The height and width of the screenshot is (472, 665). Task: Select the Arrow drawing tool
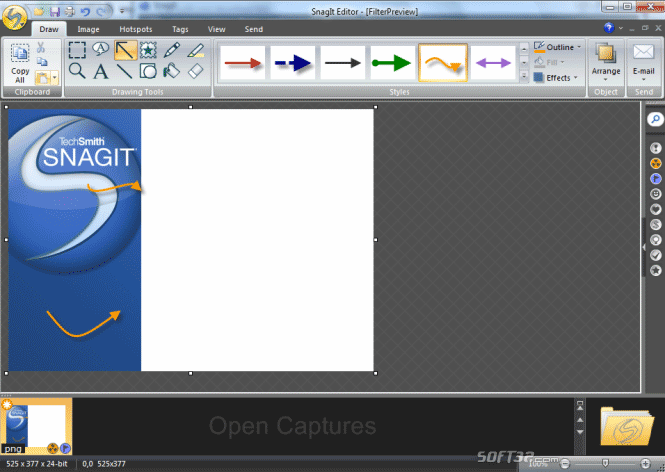coord(125,50)
